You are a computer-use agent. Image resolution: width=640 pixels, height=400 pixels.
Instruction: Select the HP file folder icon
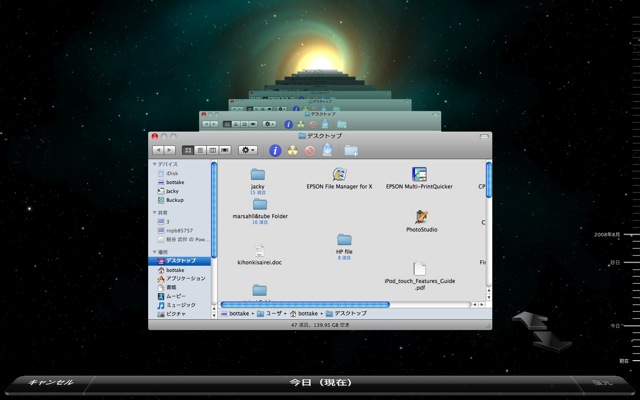344,240
